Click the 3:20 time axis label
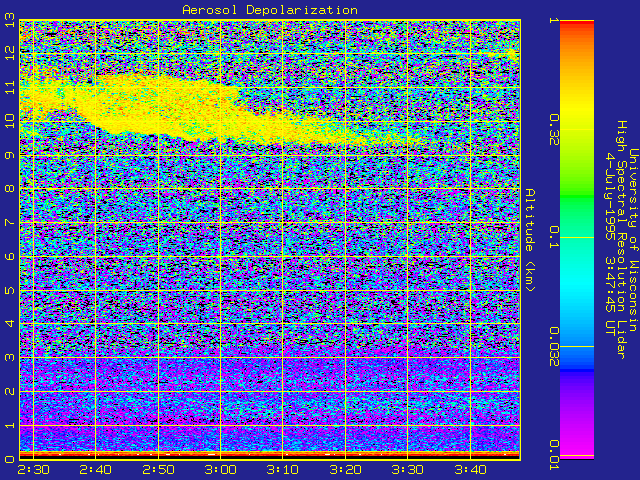This screenshot has height=480, width=640. pos(345,470)
